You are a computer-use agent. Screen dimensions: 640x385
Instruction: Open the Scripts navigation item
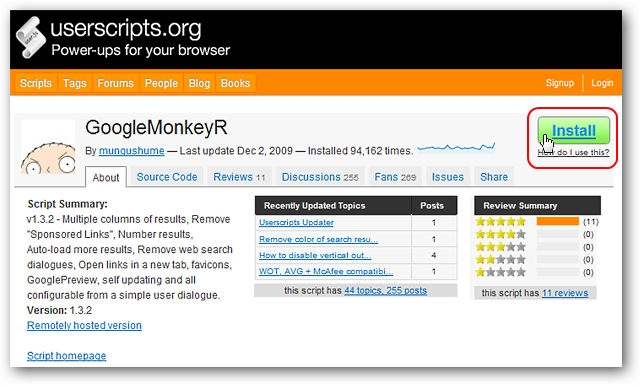(36, 83)
